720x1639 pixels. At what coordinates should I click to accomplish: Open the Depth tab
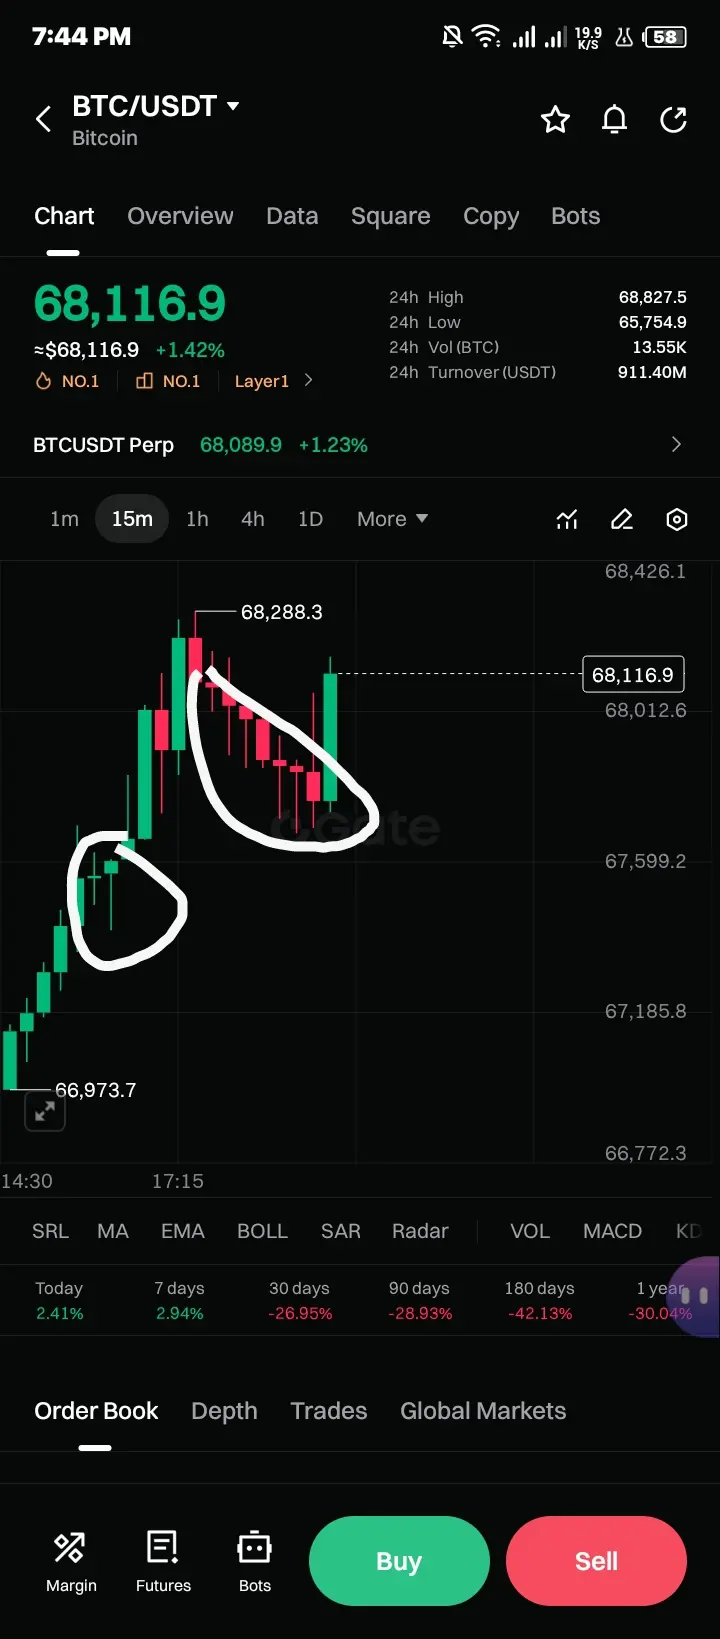[224, 1411]
